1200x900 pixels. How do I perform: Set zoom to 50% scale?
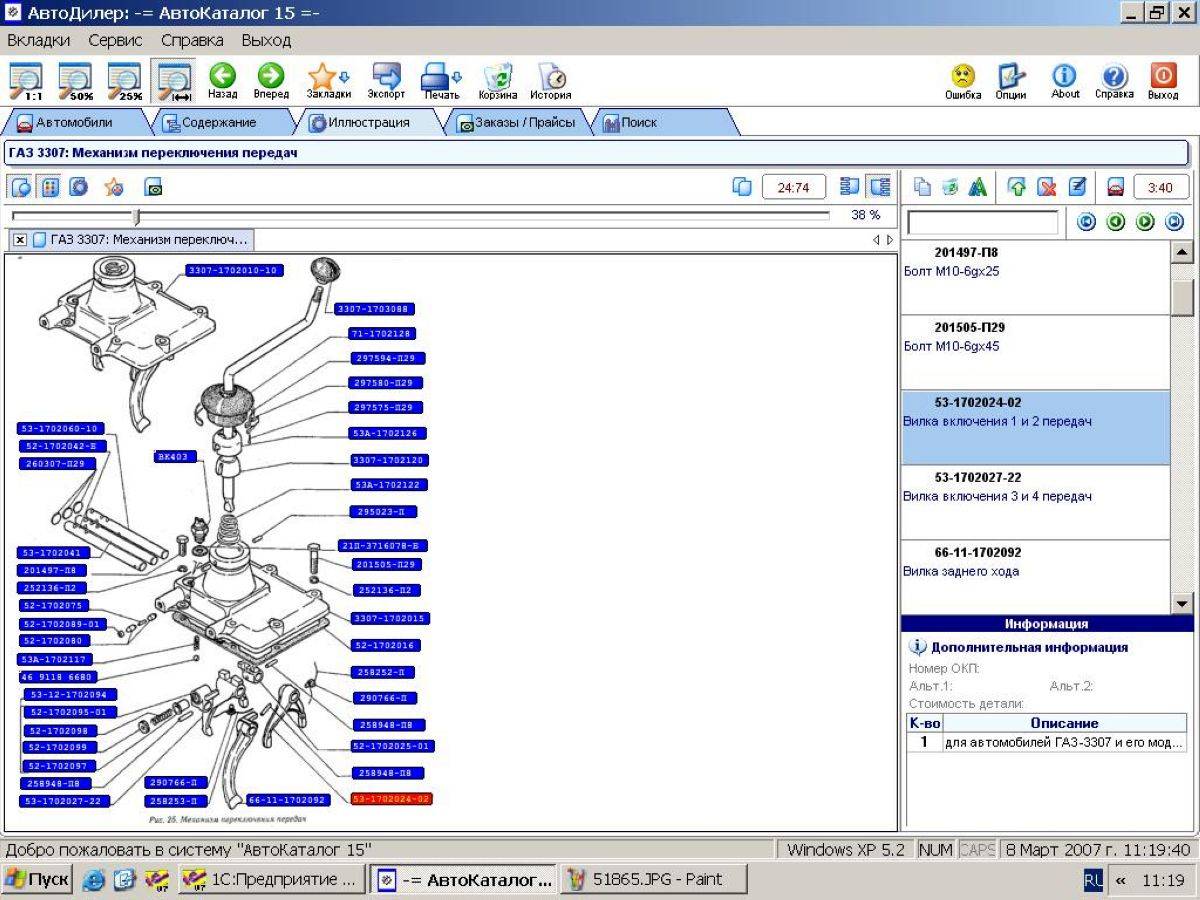75,81
